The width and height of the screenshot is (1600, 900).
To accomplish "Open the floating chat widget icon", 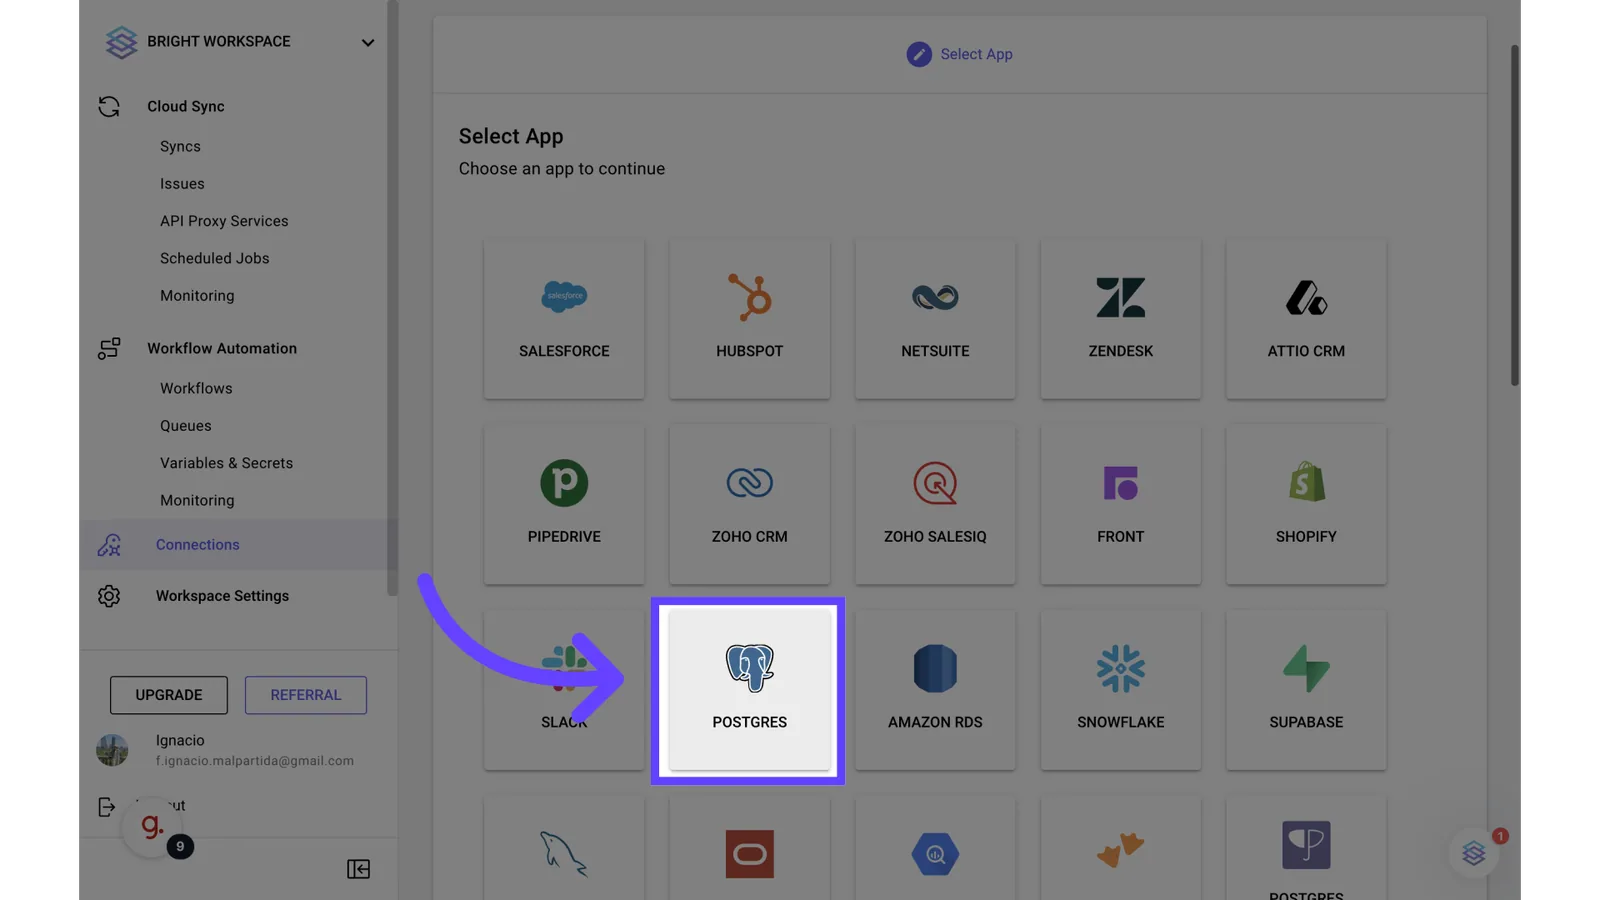I will [1474, 853].
